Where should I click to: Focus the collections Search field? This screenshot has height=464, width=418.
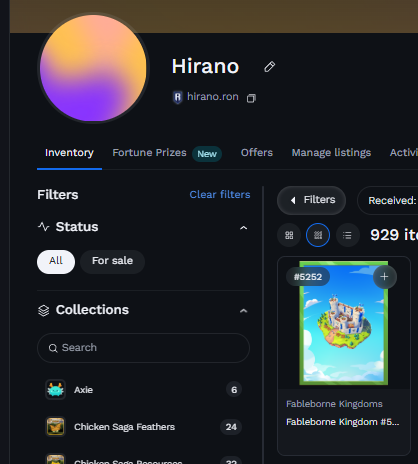point(143,348)
